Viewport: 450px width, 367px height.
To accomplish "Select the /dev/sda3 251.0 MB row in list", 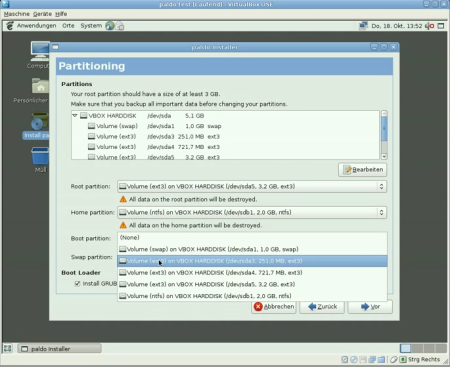I will (225, 136).
